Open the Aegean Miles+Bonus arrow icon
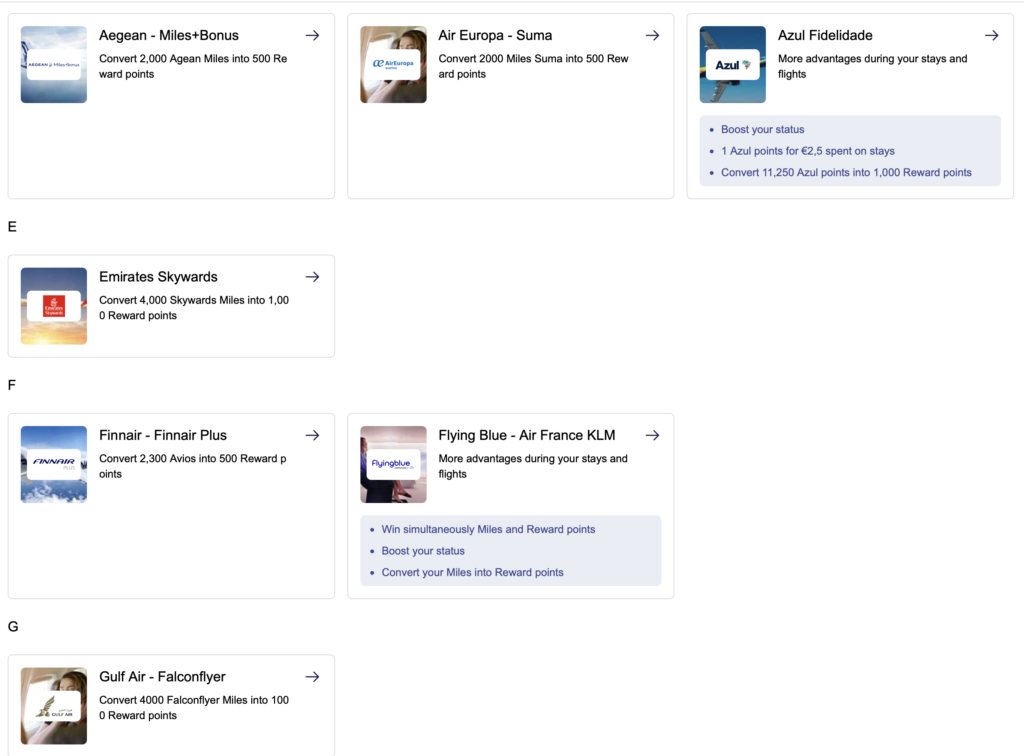 point(312,35)
